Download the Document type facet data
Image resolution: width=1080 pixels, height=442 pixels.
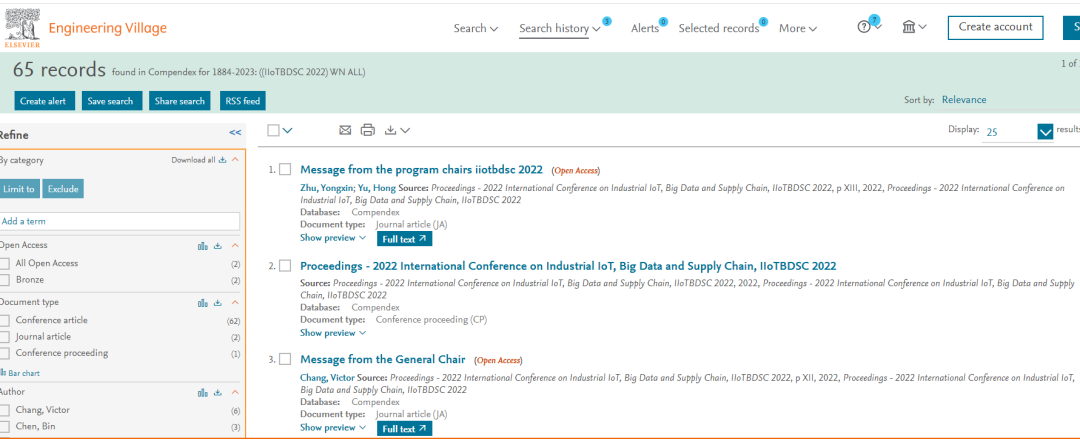(x=218, y=303)
